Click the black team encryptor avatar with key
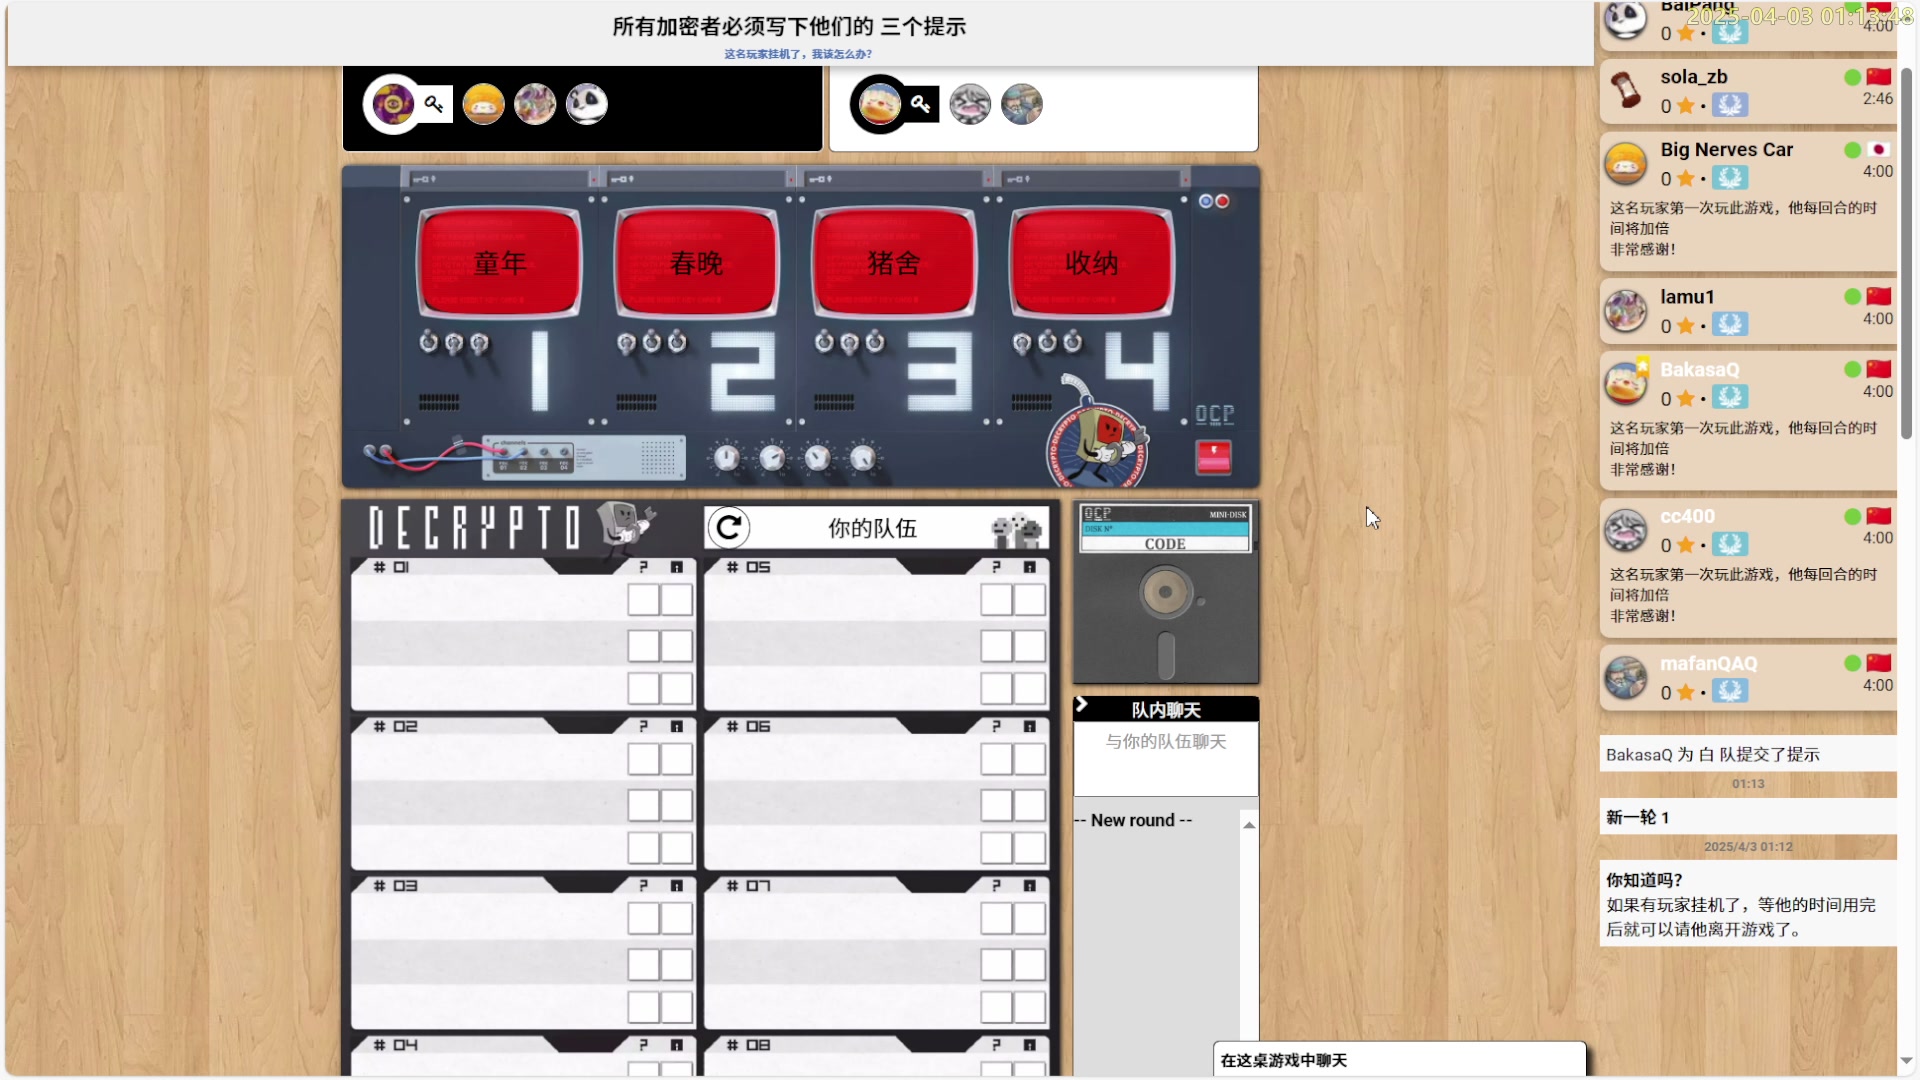This screenshot has height=1080, width=1920. pos(393,104)
